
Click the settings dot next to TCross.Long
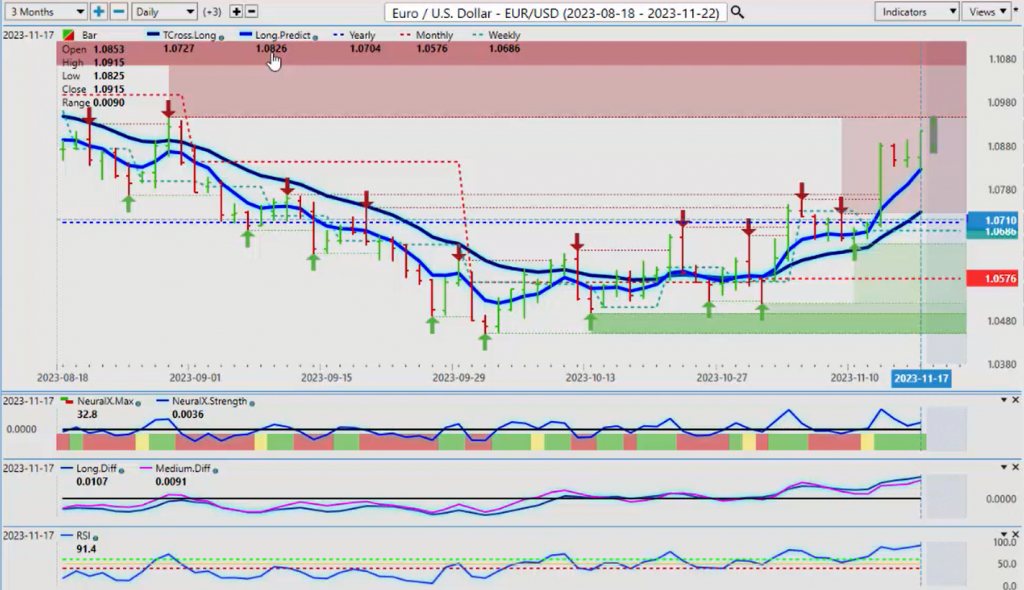pyautogui.click(x=222, y=37)
